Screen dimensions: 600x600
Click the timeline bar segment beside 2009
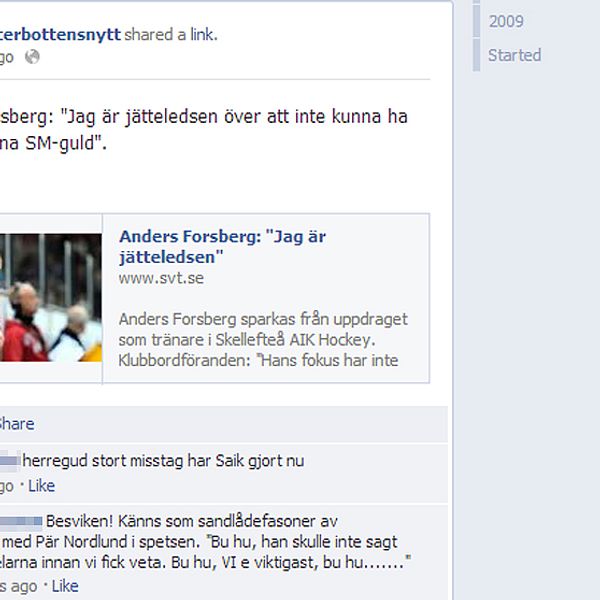tap(476, 21)
